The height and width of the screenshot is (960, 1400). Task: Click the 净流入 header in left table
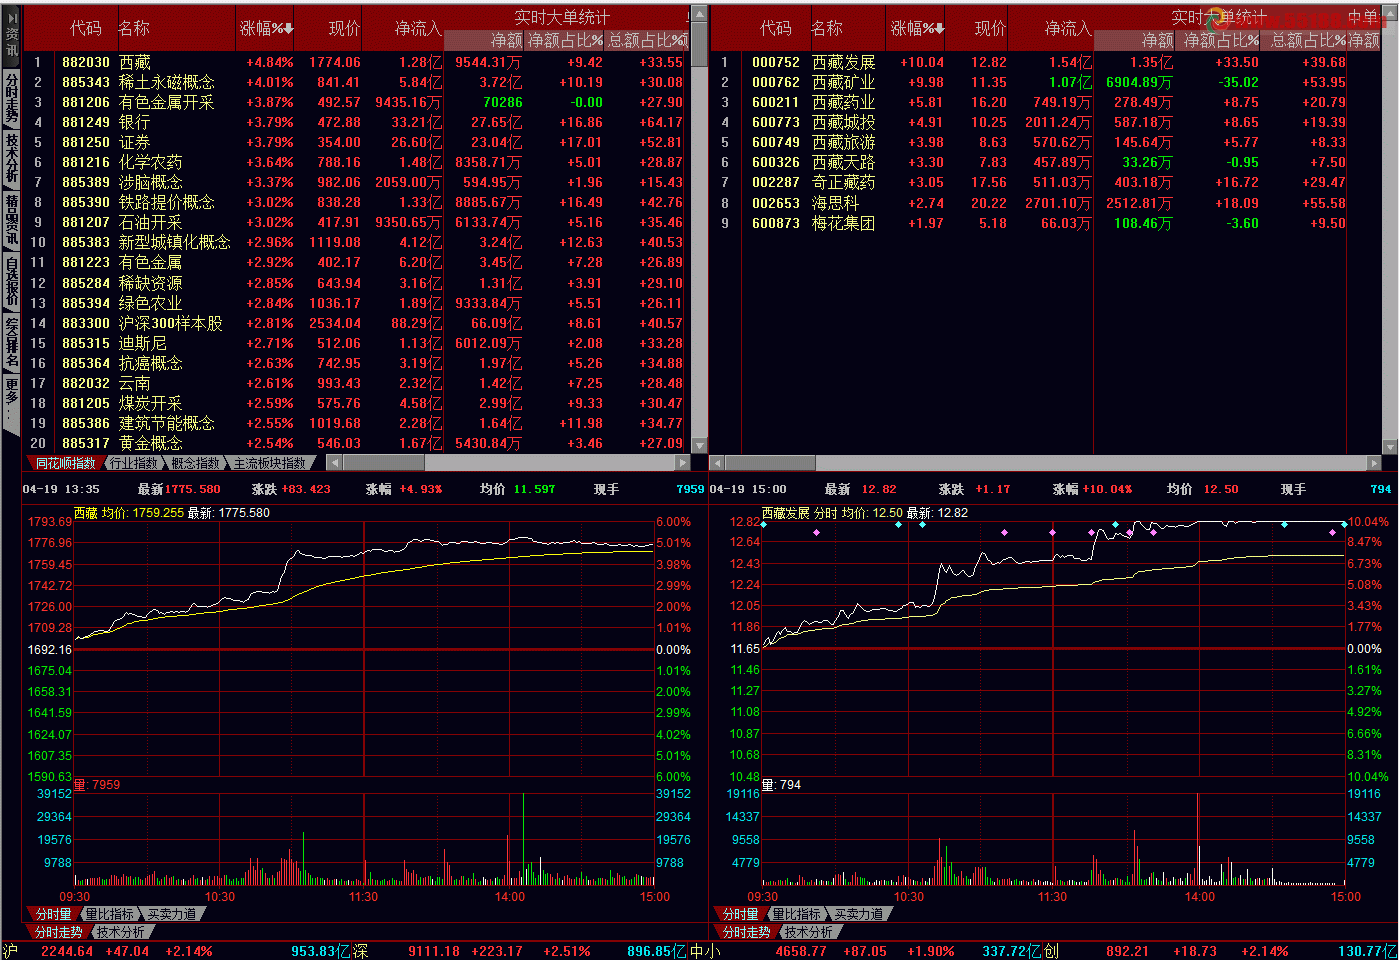[x=417, y=28]
